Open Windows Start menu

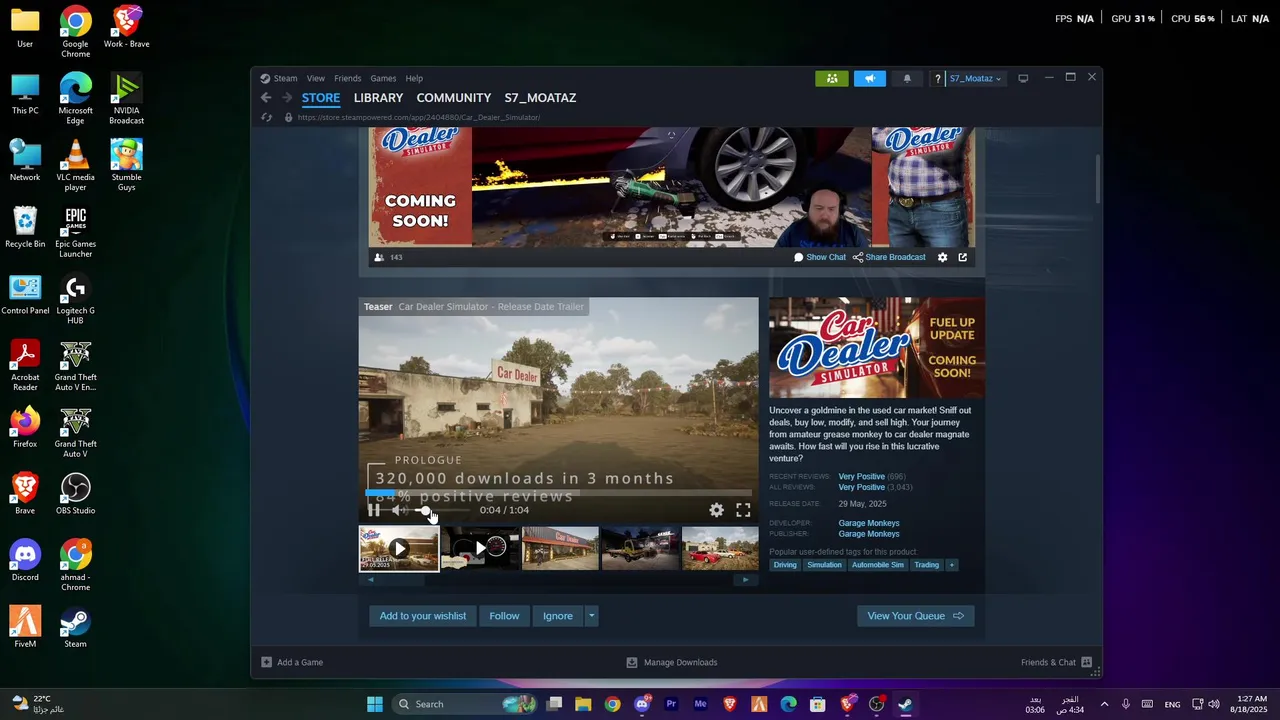375,704
